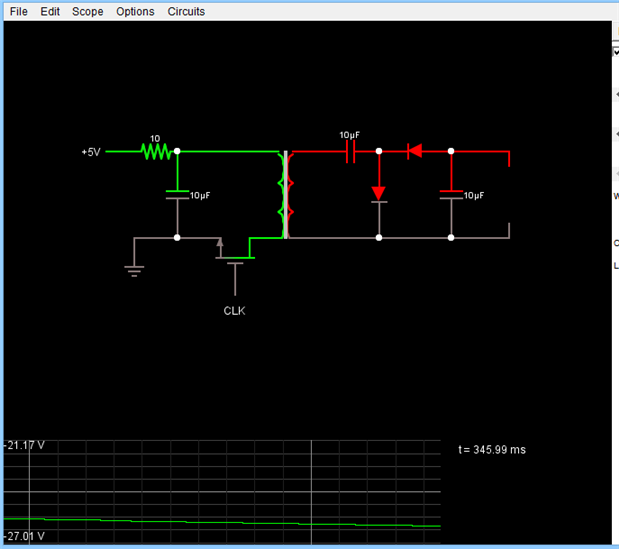
Task: Toggle the checkbox at top right panel edge
Action: pos(616,52)
